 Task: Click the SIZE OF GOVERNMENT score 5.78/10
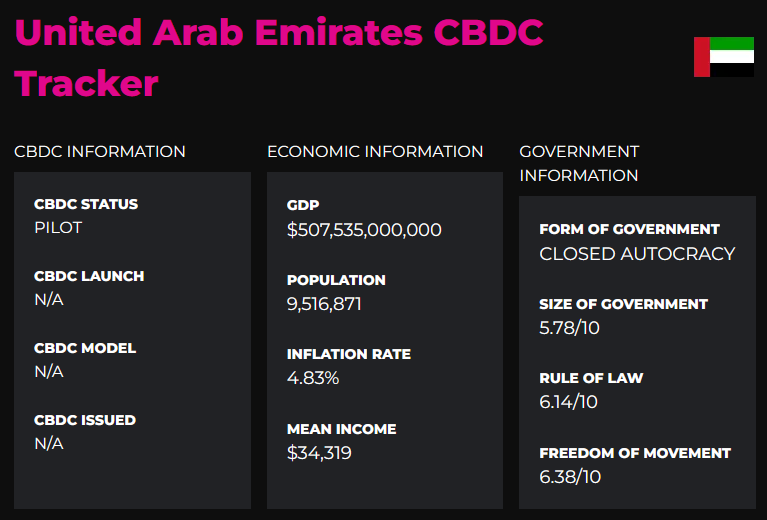(569, 328)
